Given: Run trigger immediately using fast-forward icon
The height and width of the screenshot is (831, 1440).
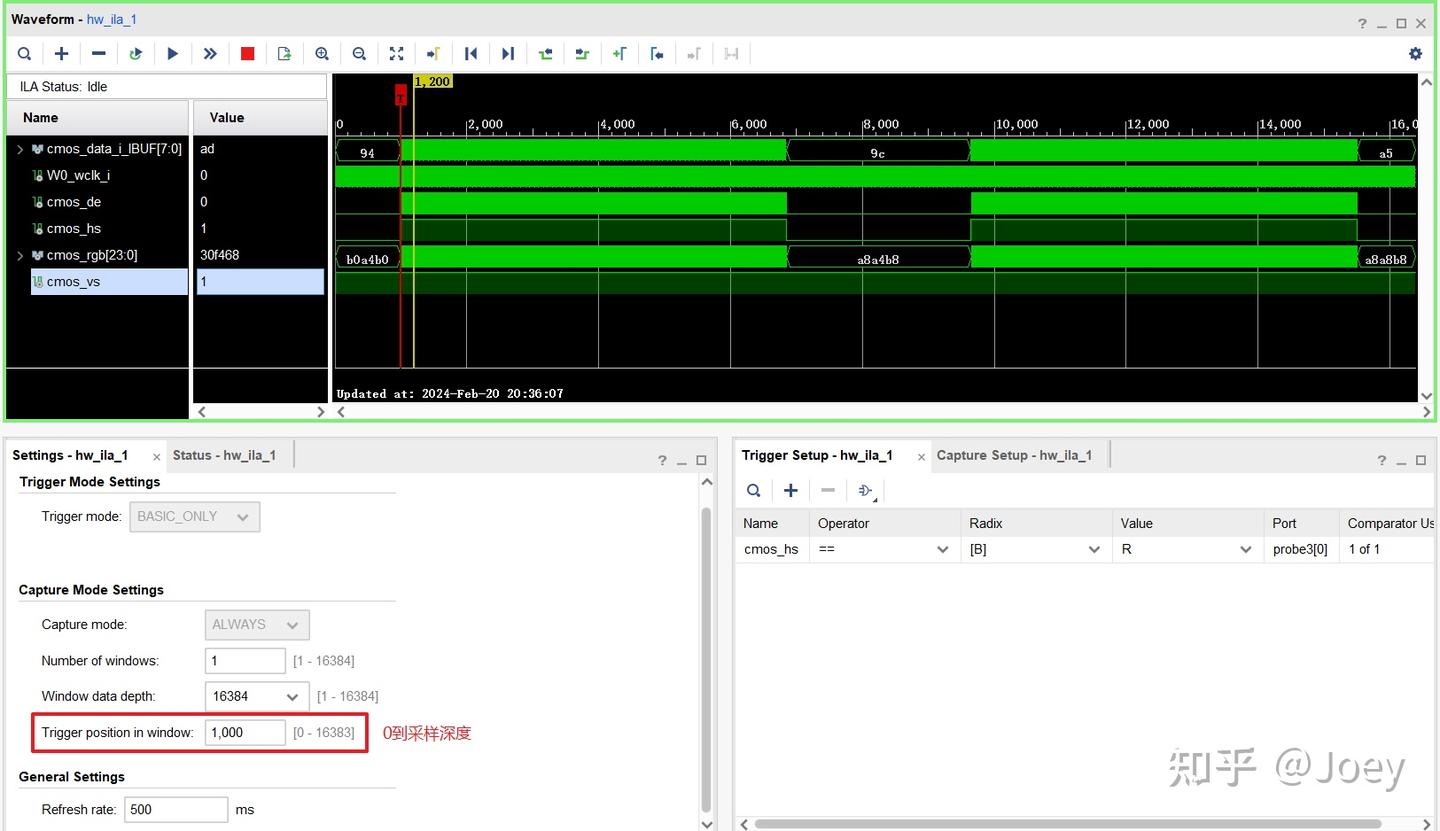Looking at the screenshot, I should [210, 53].
